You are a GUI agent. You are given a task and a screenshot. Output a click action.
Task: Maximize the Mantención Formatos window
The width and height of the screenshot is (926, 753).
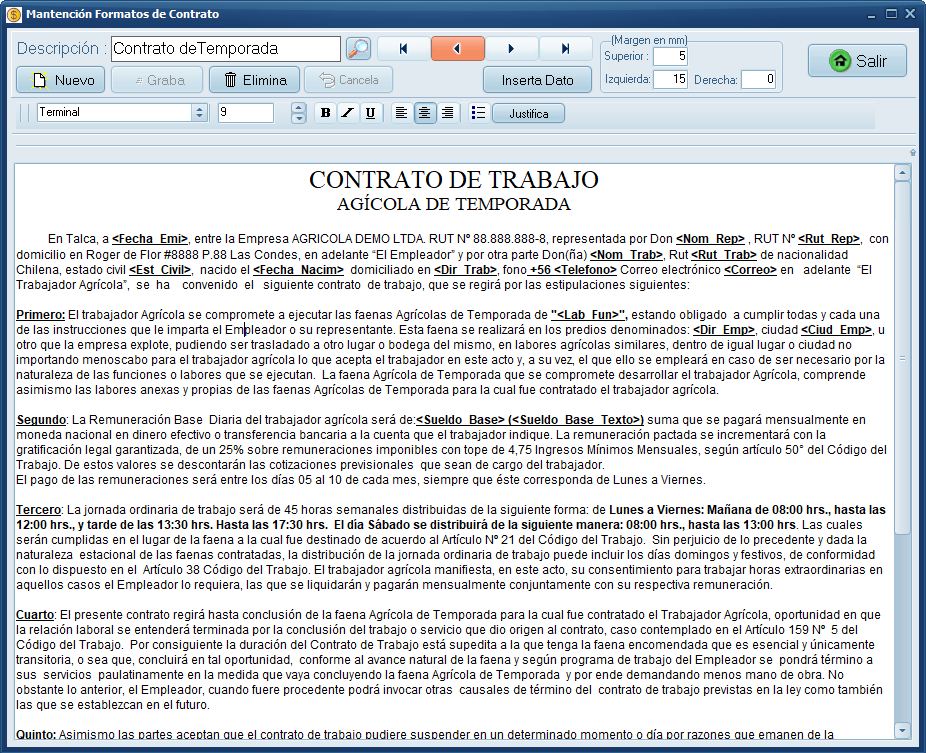point(891,14)
